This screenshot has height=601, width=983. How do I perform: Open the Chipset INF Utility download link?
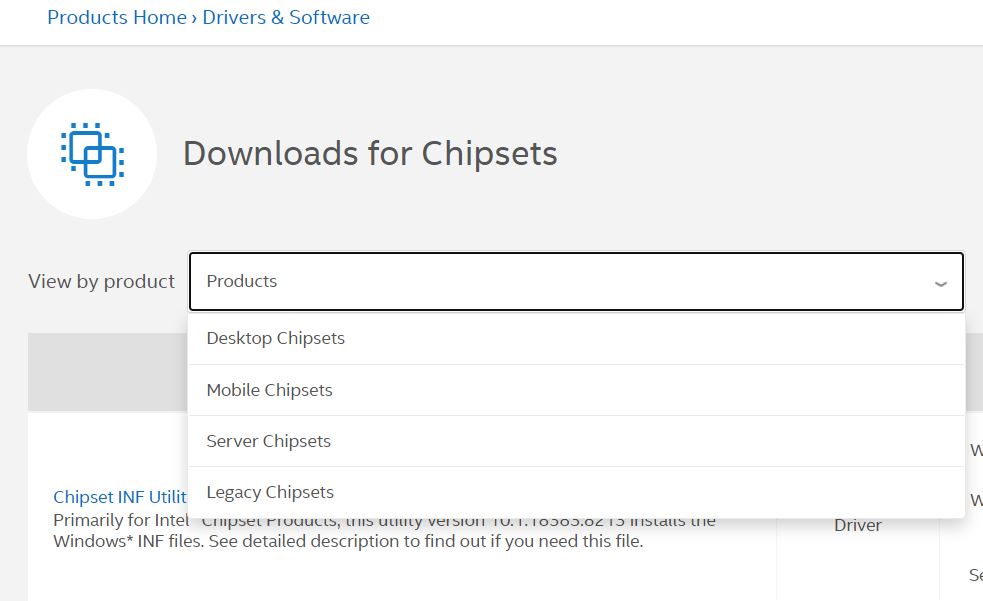pyautogui.click(x=119, y=497)
